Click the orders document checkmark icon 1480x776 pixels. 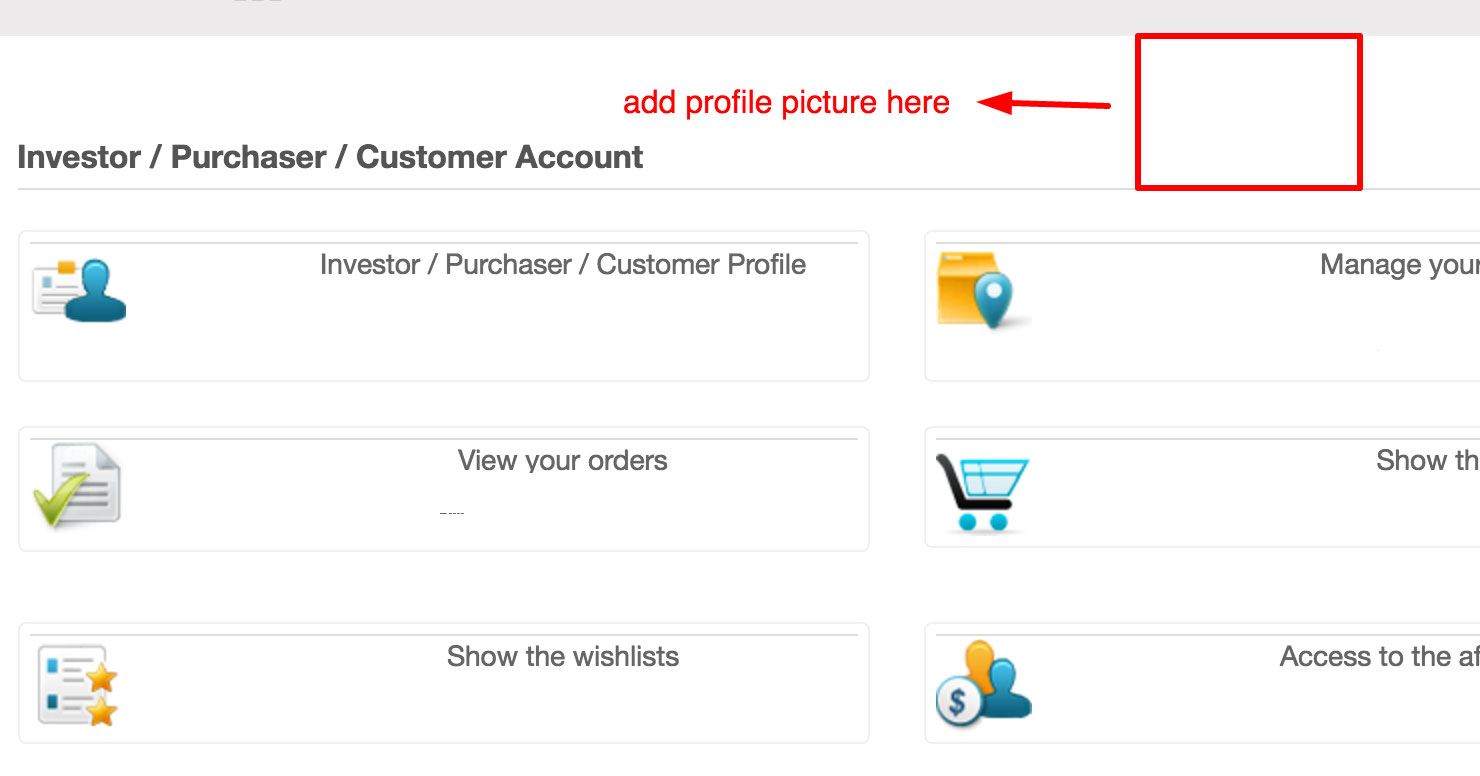pyautogui.click(x=78, y=486)
